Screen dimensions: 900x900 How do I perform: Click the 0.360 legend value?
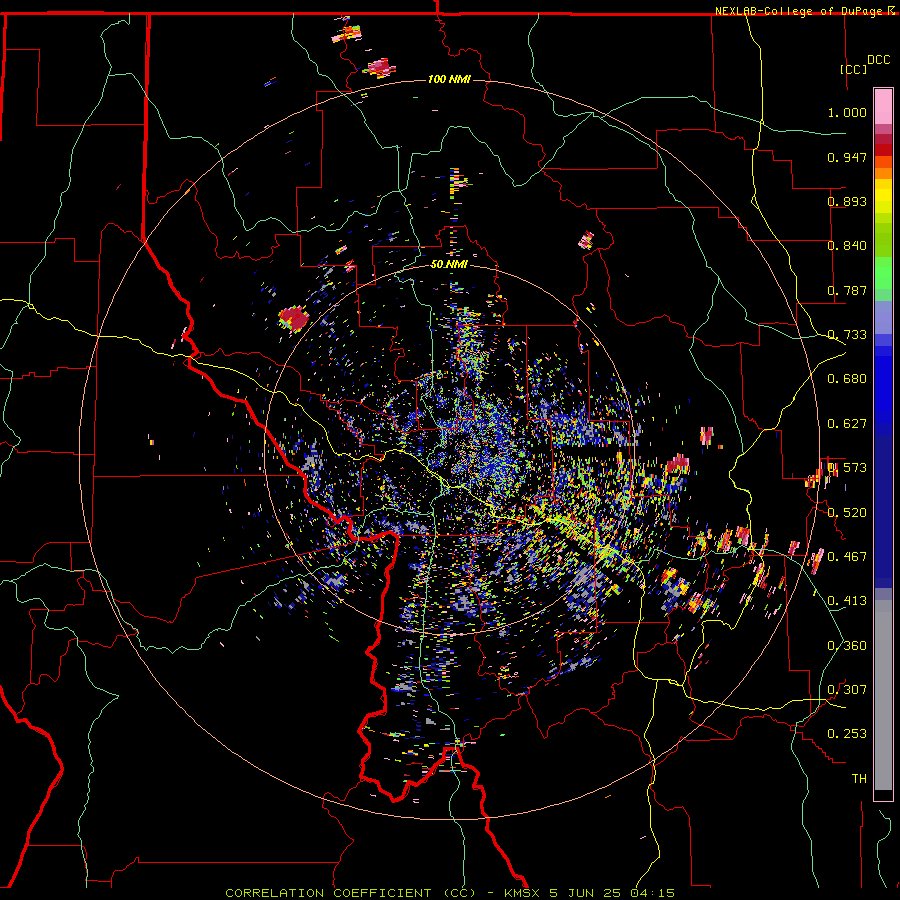pyautogui.click(x=847, y=645)
